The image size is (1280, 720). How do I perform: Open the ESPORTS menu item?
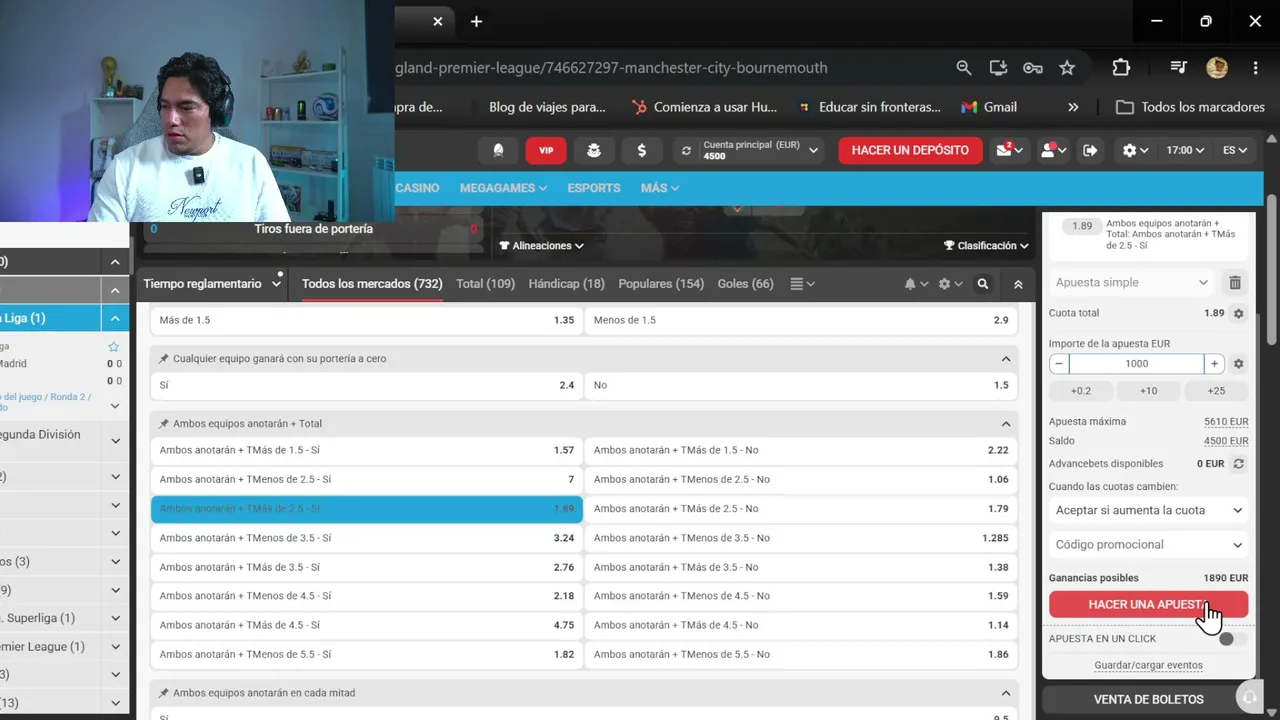(x=594, y=188)
